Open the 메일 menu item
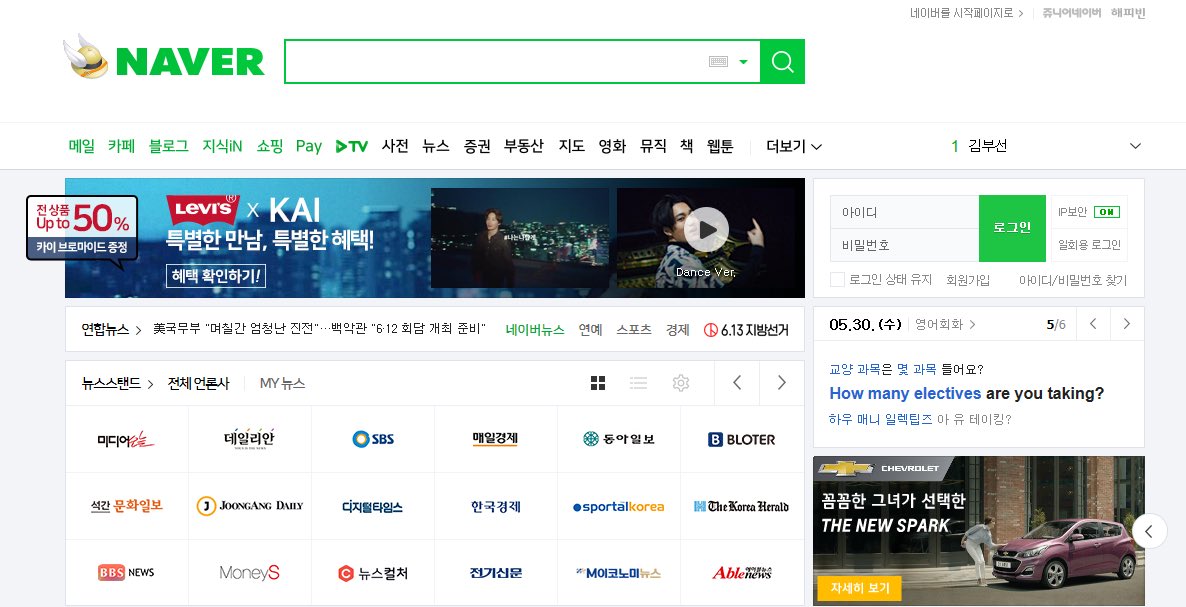The height and width of the screenshot is (607, 1186). point(82,146)
